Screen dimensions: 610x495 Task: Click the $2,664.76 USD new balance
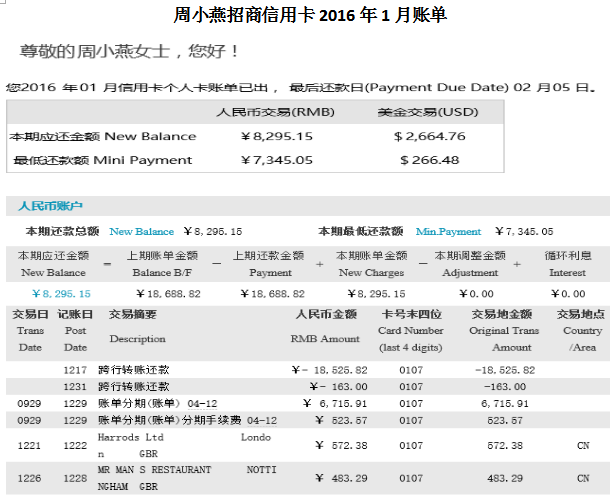point(429,136)
